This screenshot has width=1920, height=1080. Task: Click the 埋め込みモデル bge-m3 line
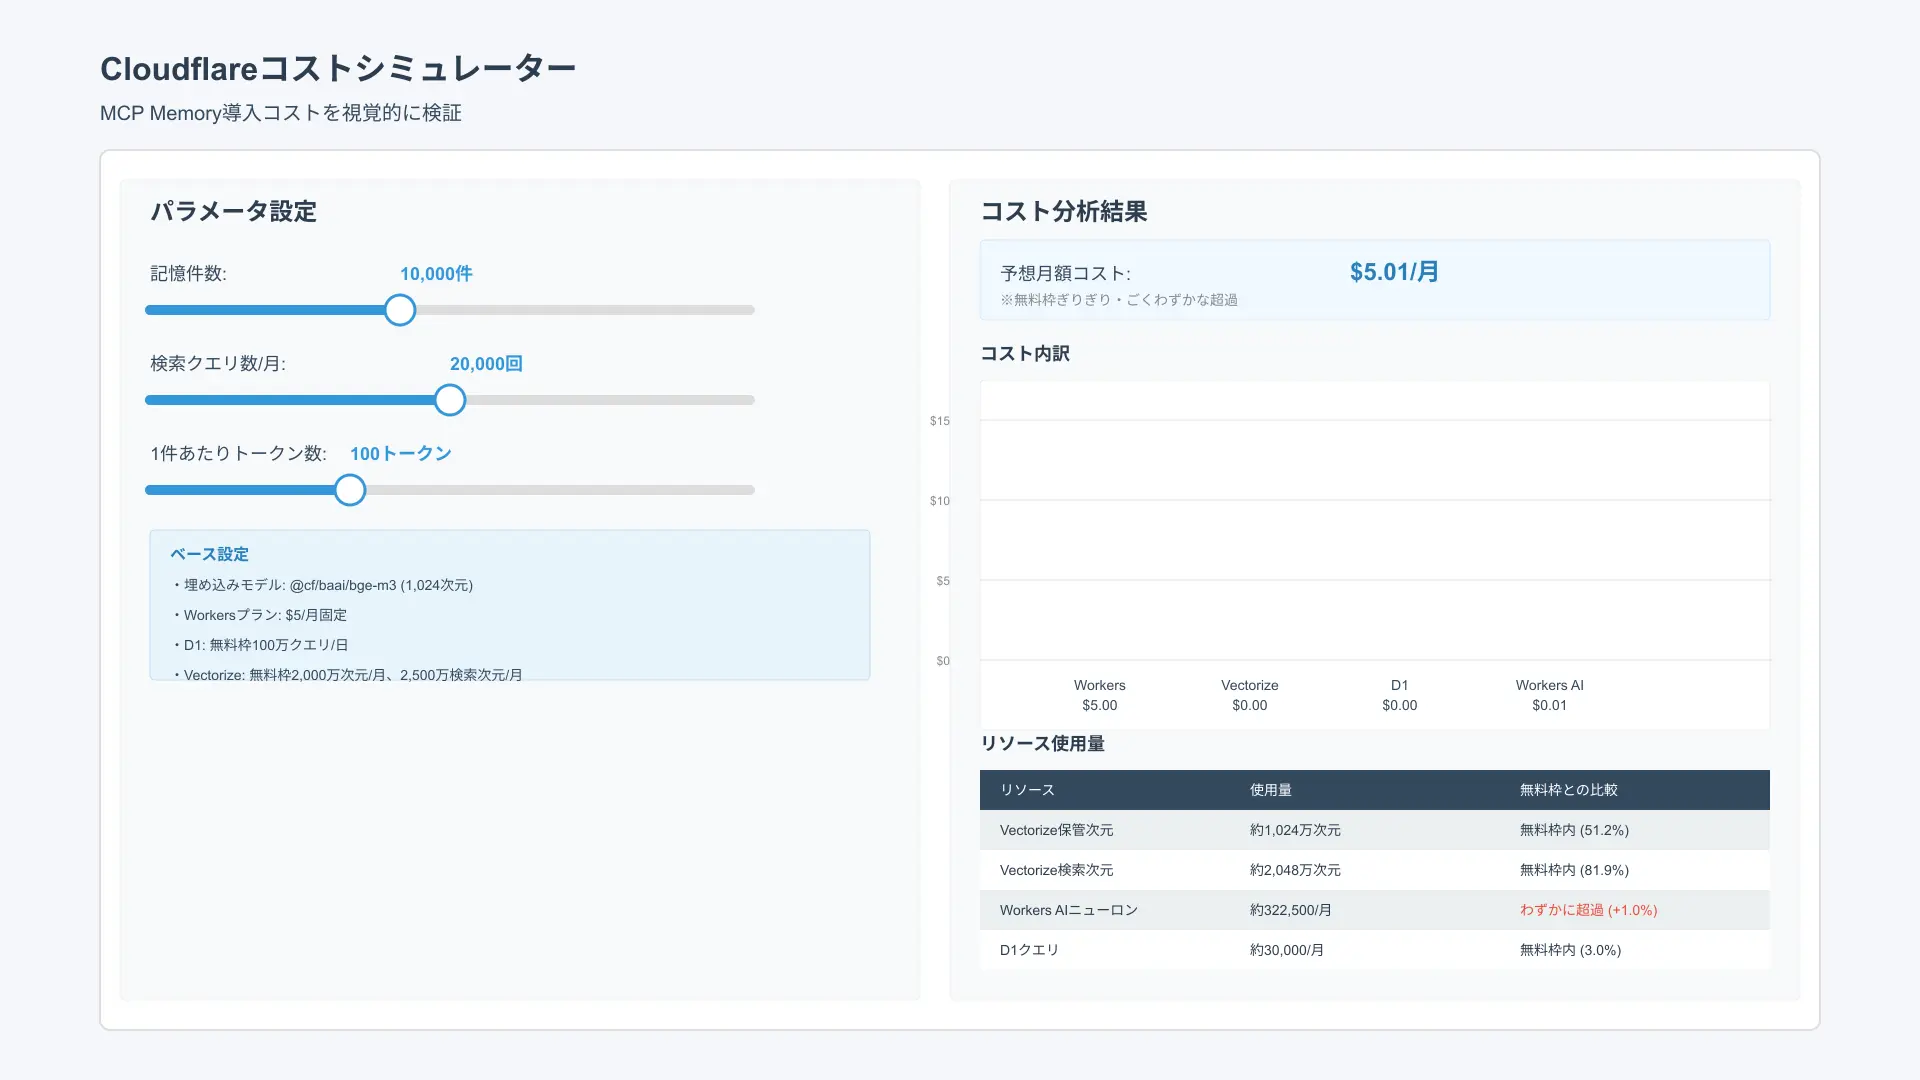pyautogui.click(x=321, y=585)
